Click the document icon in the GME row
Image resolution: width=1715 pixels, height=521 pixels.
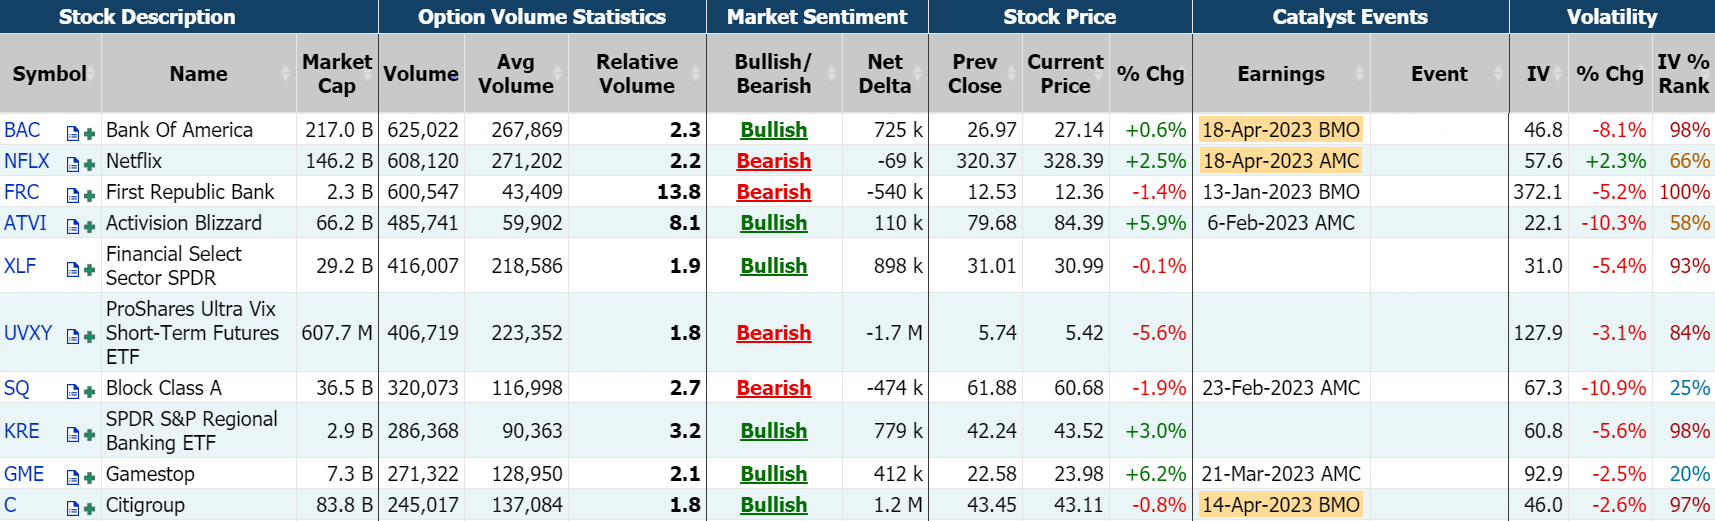click(x=73, y=477)
